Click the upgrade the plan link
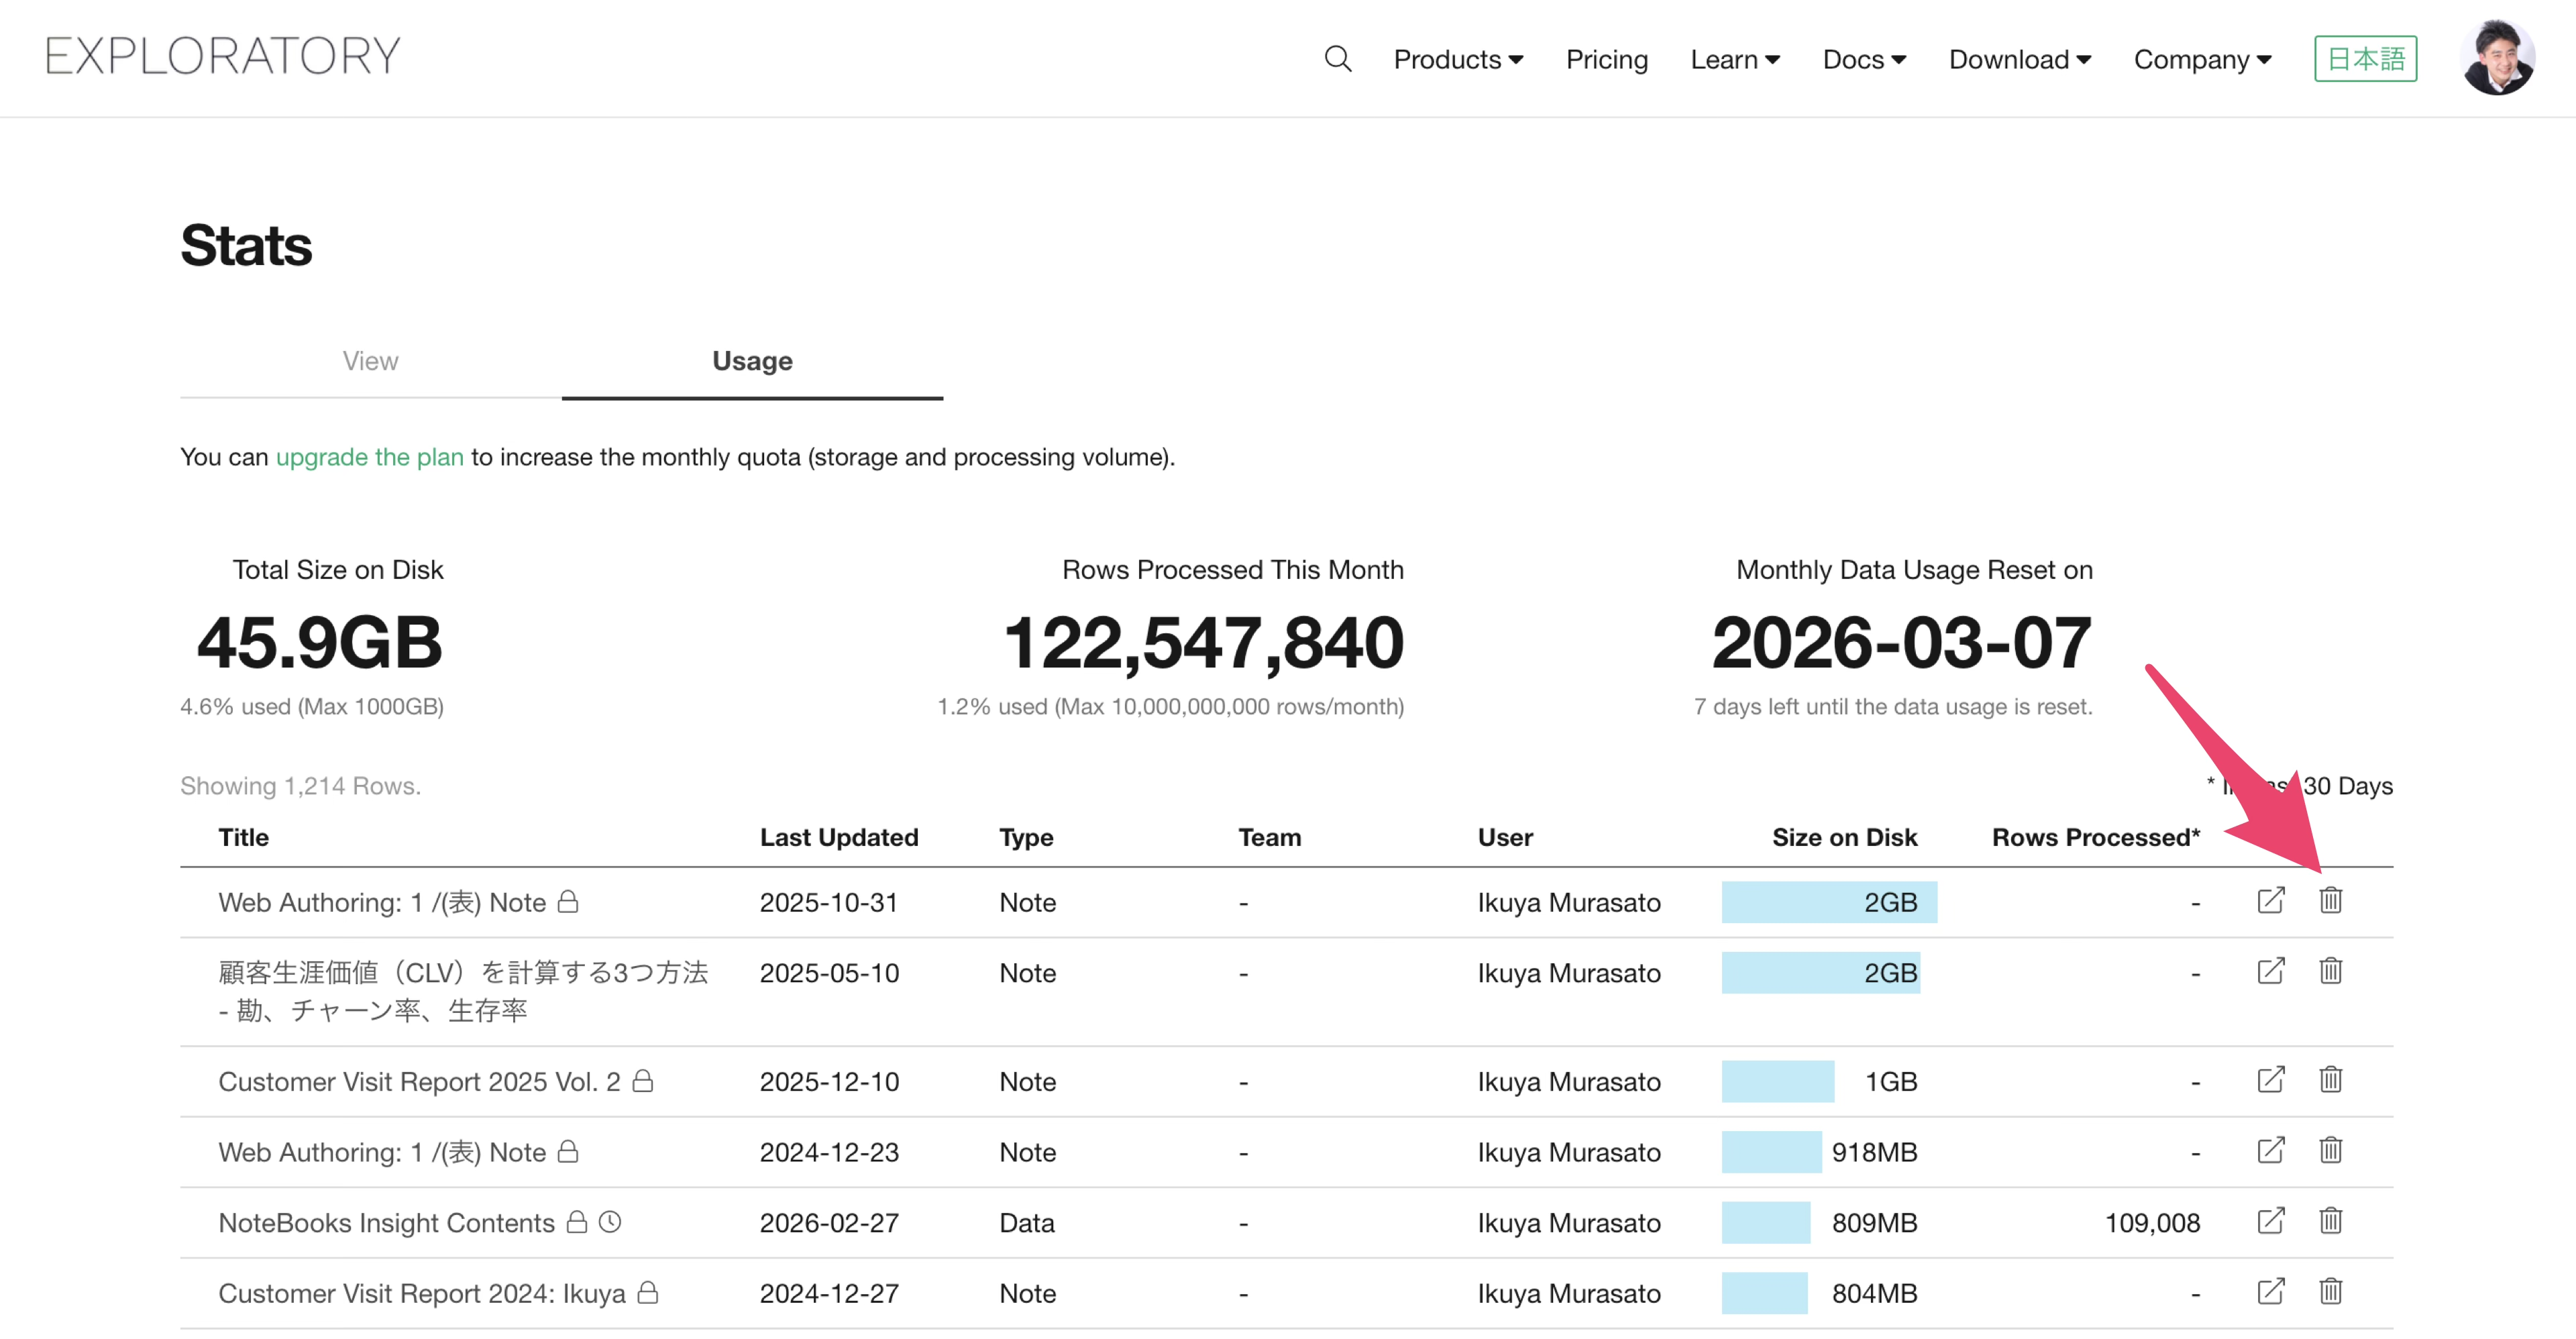 click(x=369, y=457)
